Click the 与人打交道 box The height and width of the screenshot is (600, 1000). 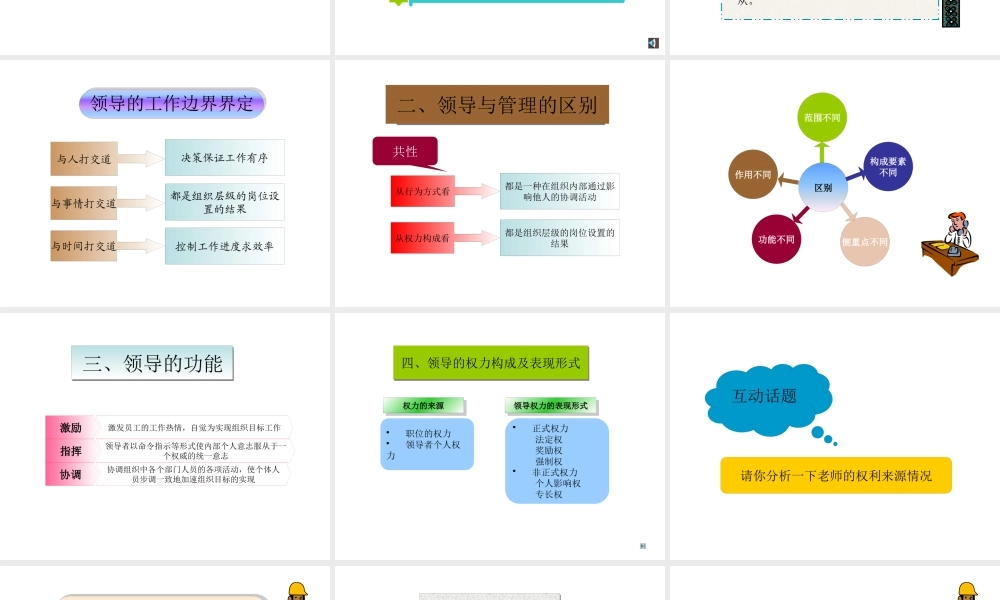point(84,159)
